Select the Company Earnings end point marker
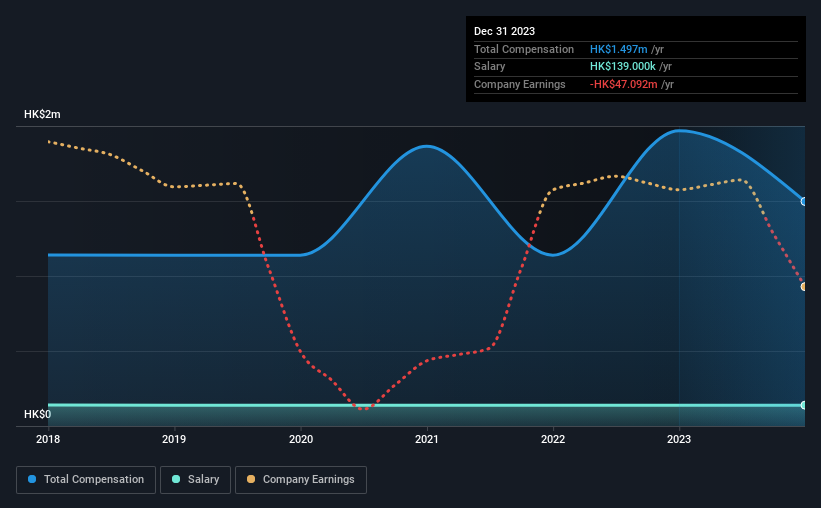The image size is (821, 508). point(804,286)
